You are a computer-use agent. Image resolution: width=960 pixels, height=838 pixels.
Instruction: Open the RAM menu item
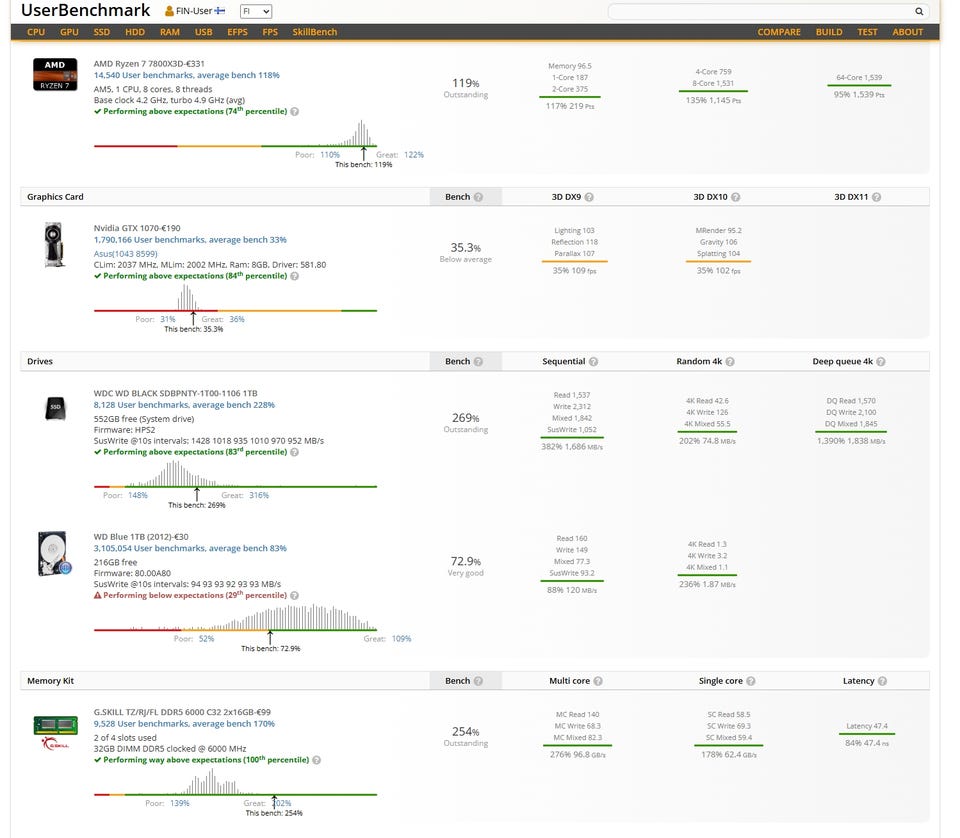click(x=170, y=32)
